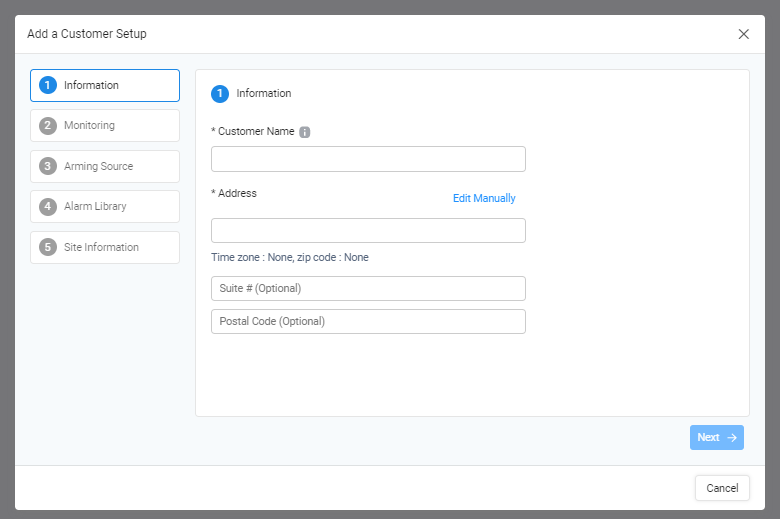The image size is (780, 519).
Task: Go to the Alarm Library step
Action: click(x=105, y=207)
